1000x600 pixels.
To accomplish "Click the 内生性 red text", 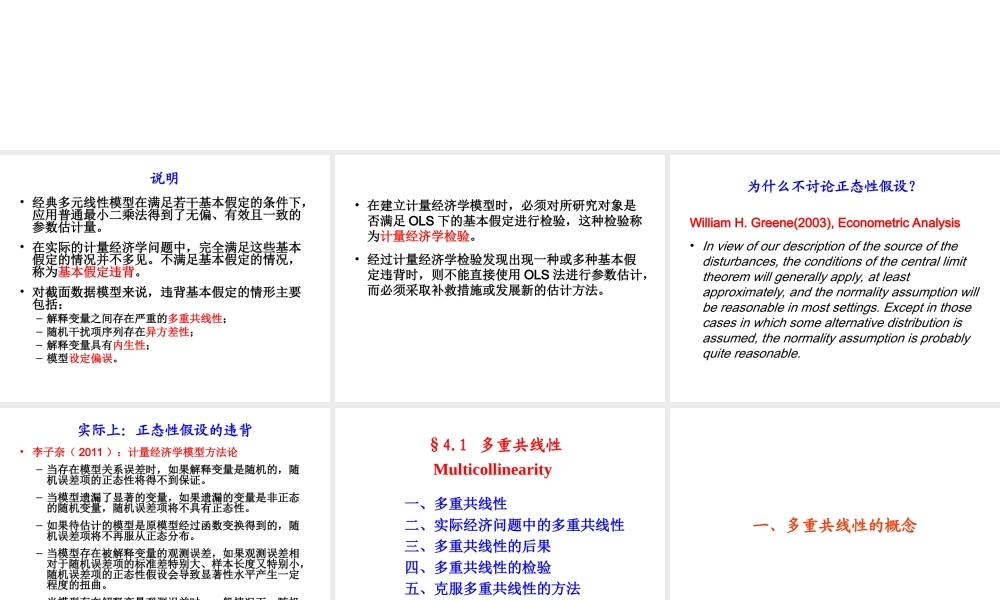I will (x=130, y=345).
